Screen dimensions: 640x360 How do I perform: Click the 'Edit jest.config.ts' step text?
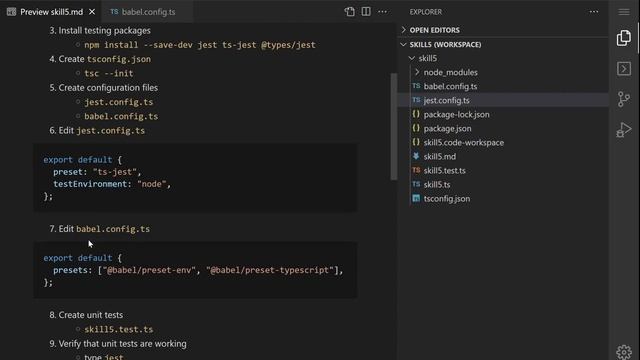click(102, 131)
